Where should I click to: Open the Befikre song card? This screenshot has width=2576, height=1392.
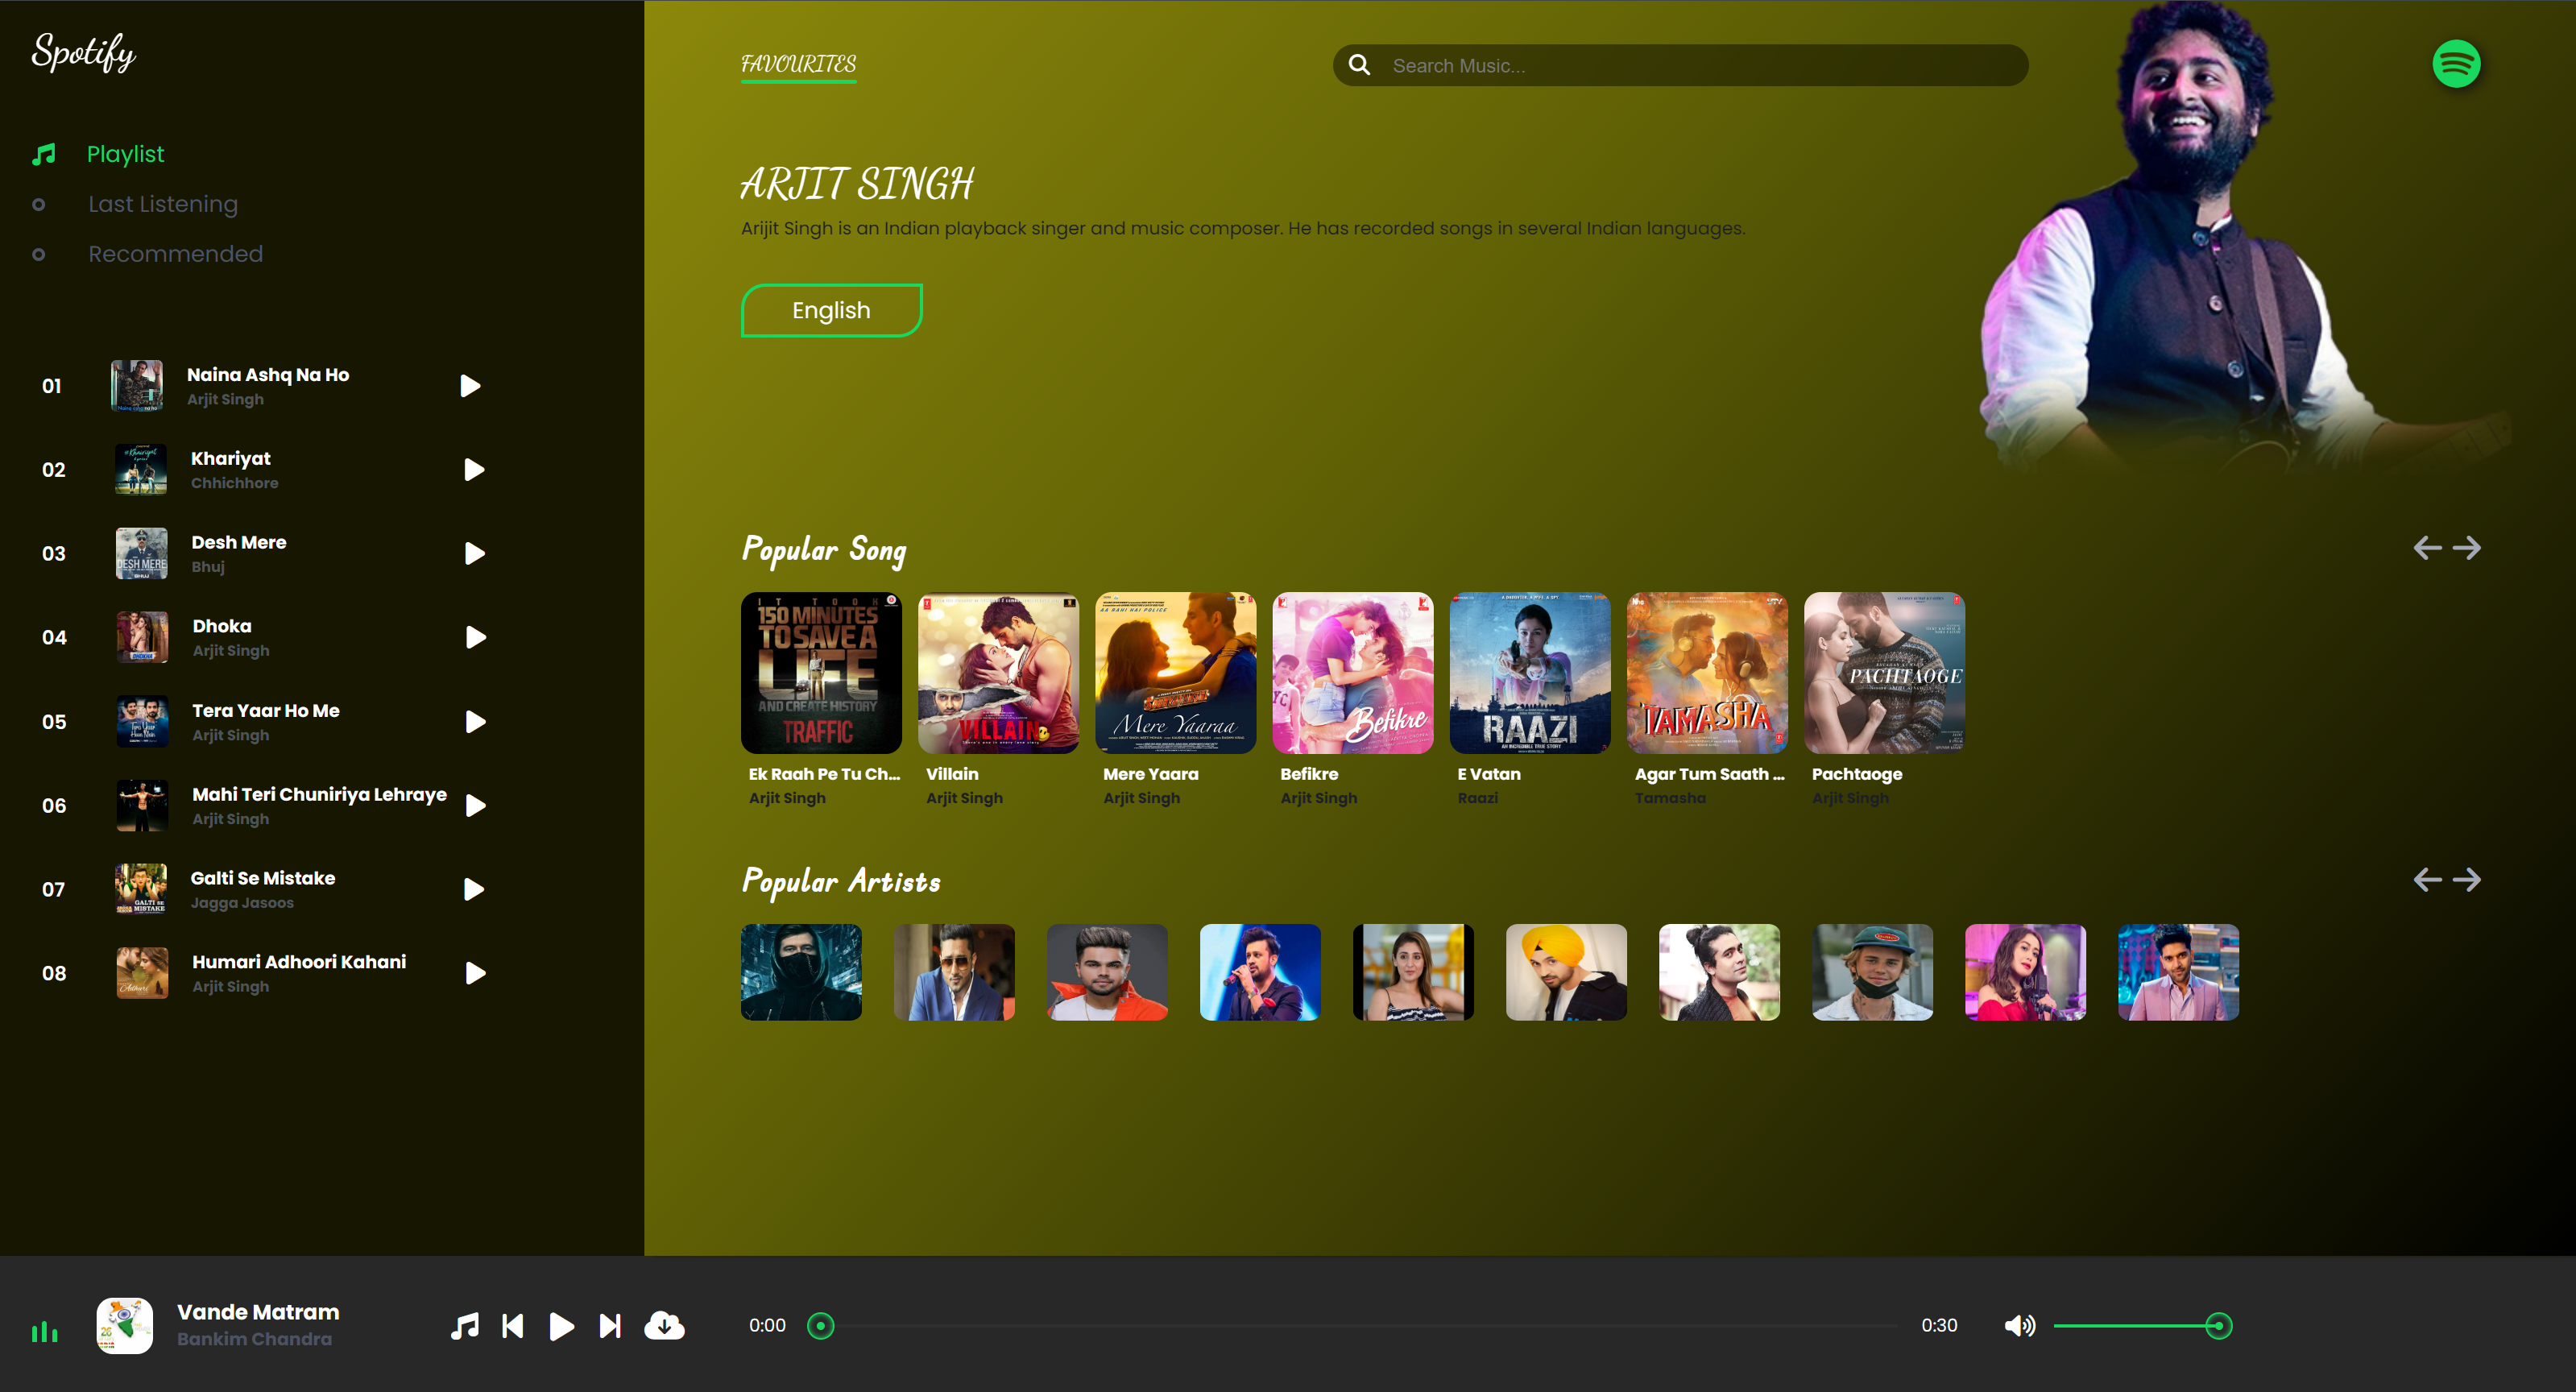pyautogui.click(x=1352, y=673)
